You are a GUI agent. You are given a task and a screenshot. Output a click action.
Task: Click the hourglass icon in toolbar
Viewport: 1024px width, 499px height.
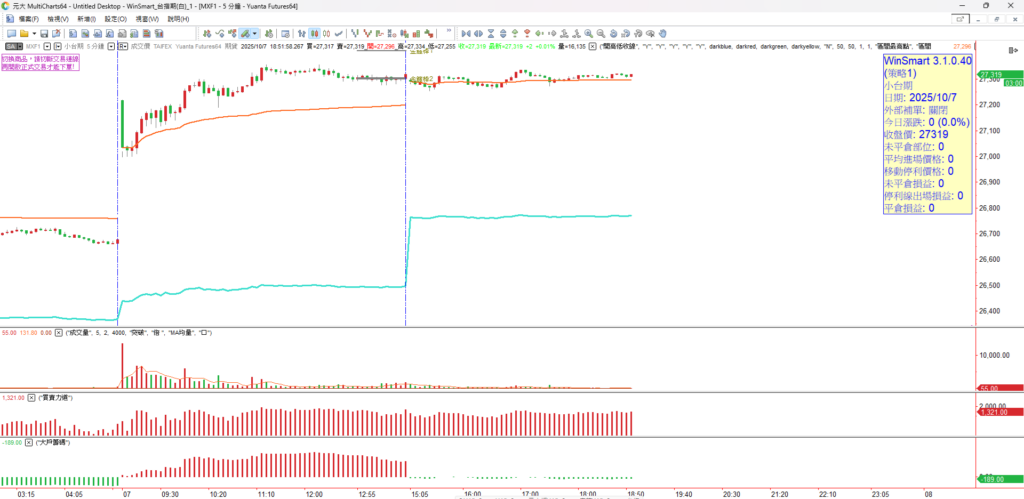[491, 33]
